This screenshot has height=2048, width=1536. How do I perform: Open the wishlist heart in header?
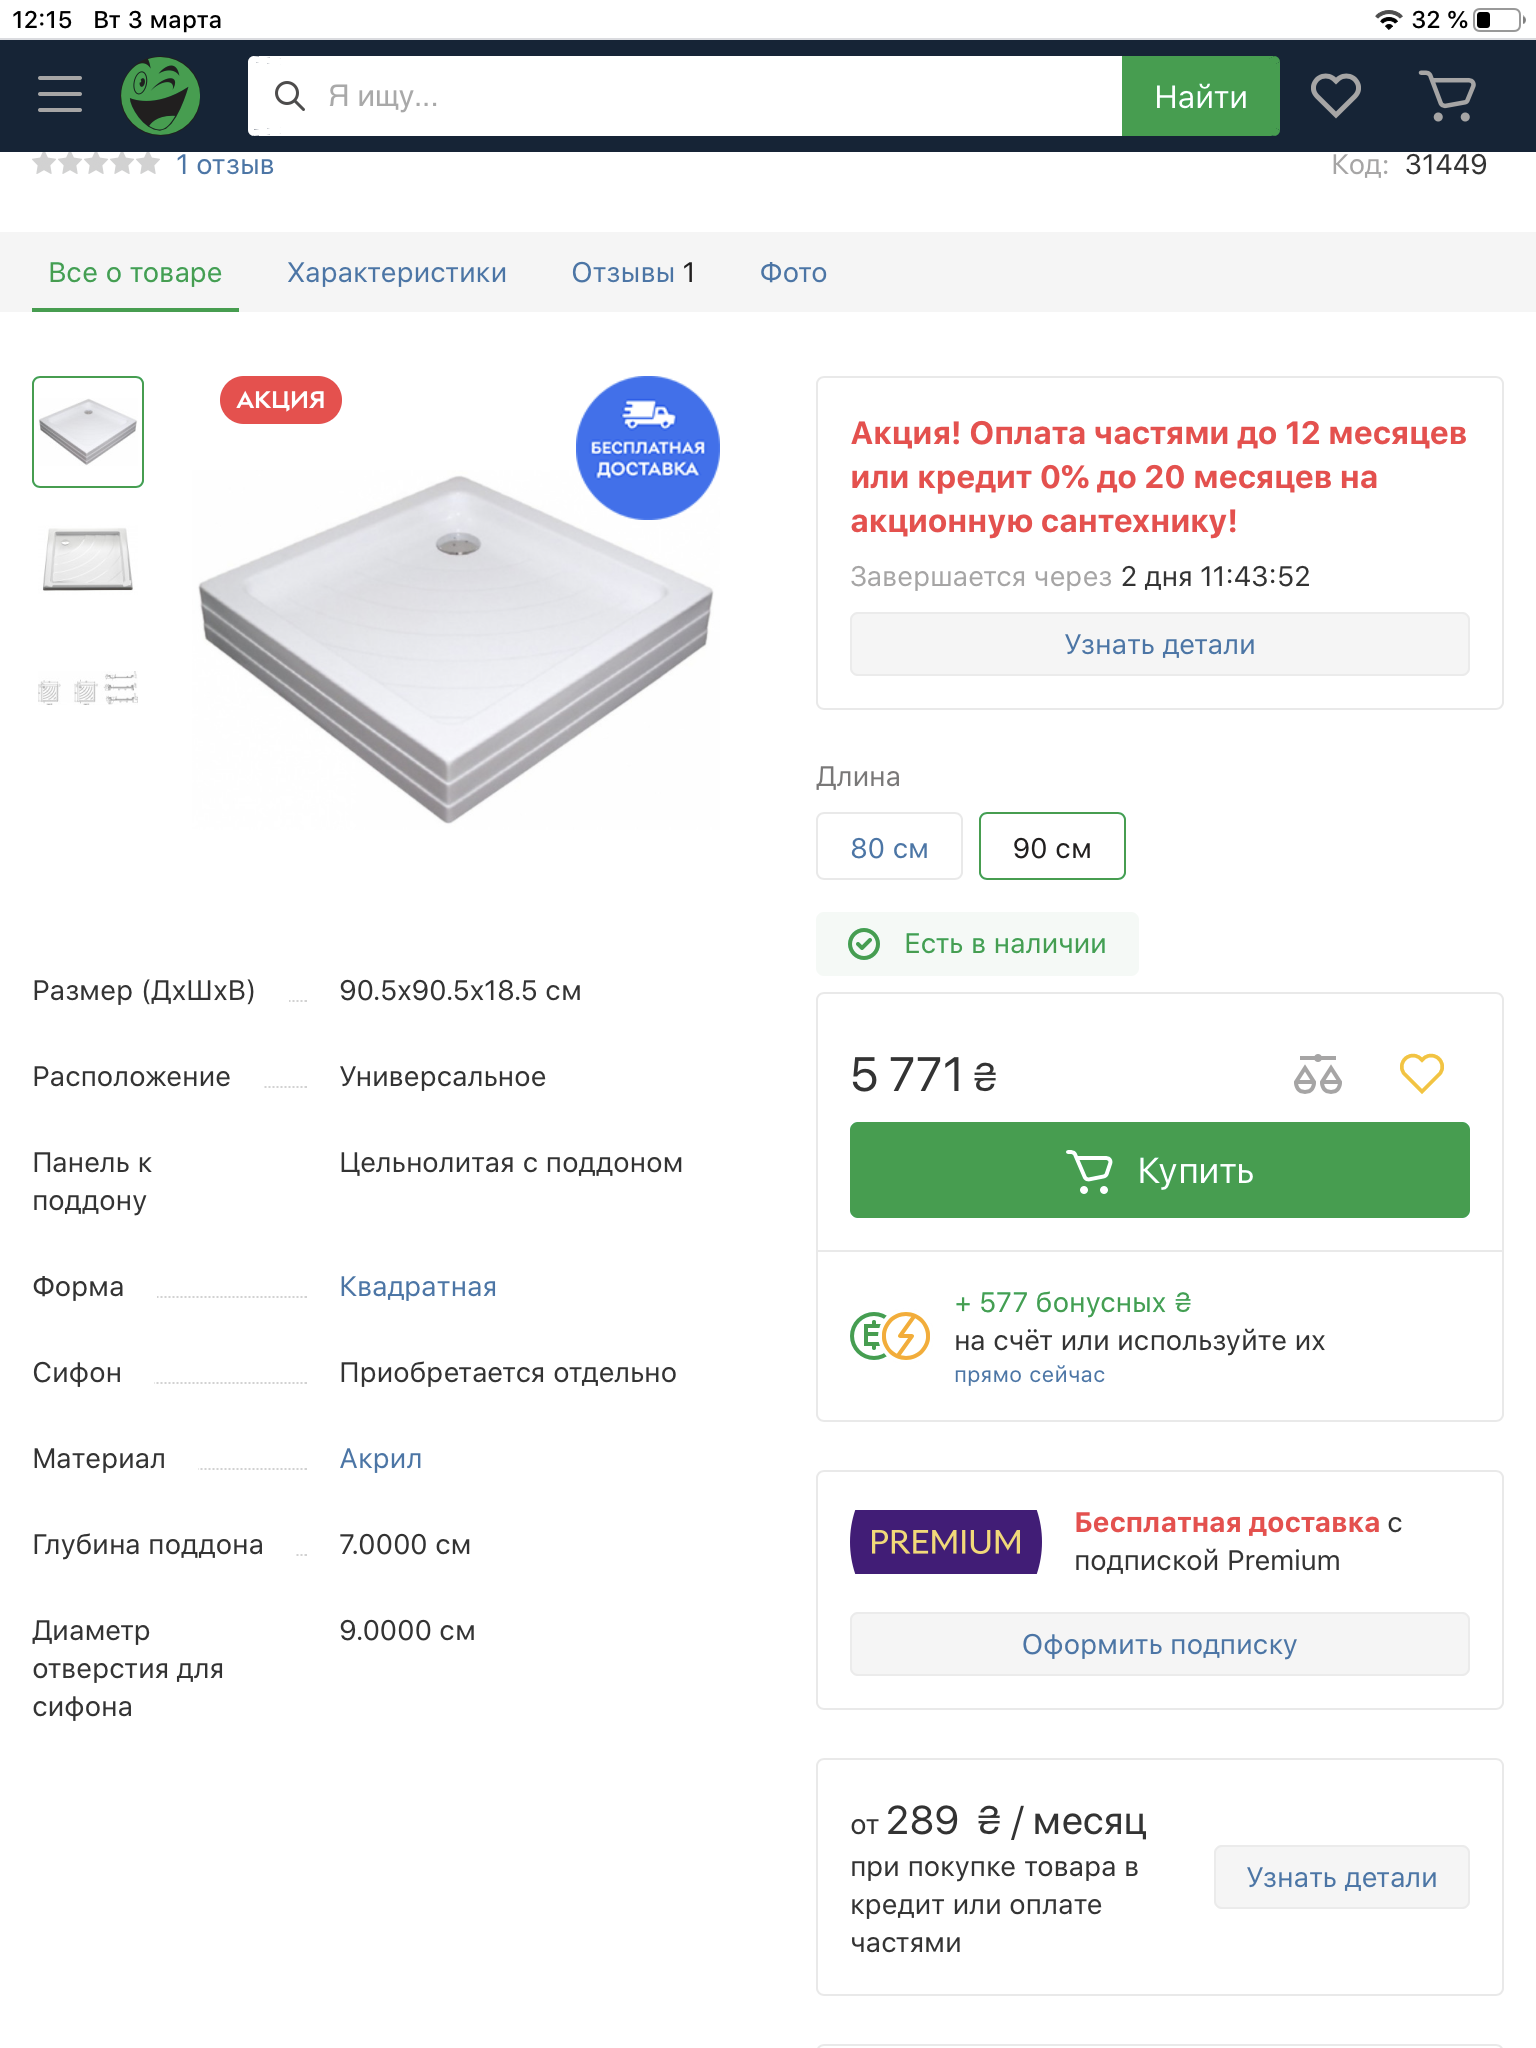point(1335,96)
